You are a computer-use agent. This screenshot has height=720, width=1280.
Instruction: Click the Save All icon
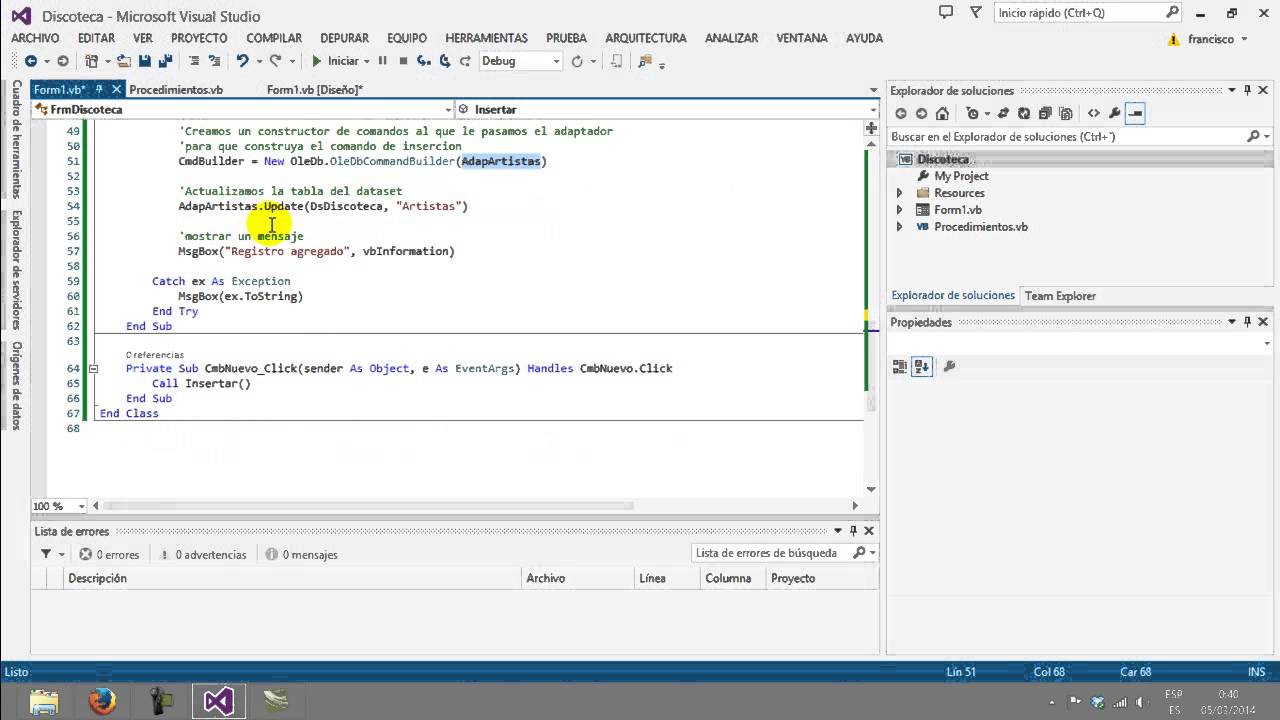tap(164, 61)
